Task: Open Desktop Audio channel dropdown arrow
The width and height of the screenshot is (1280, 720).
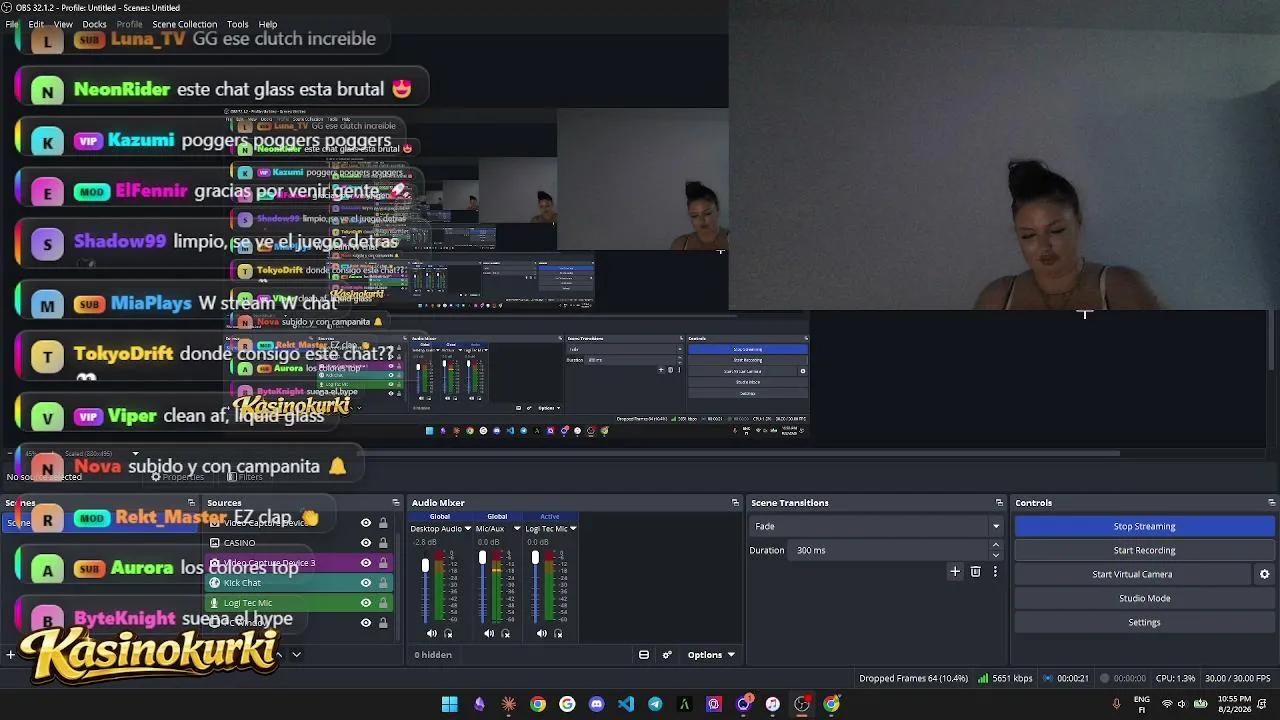Action: (x=467, y=529)
